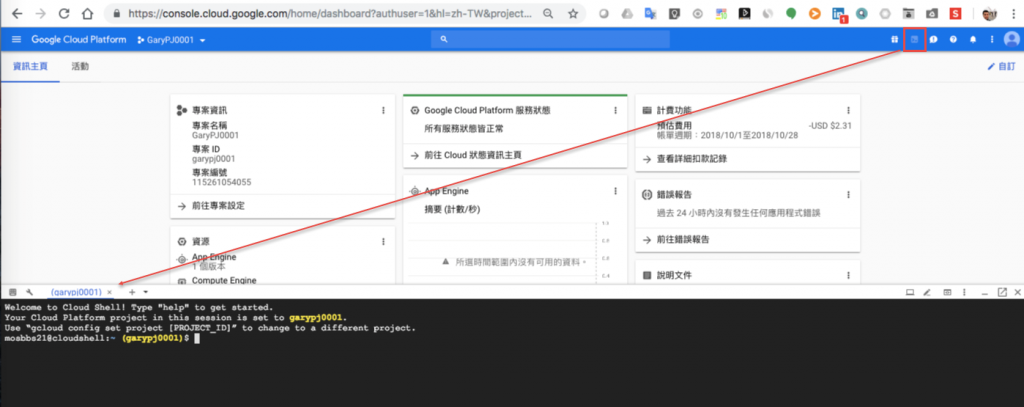Launch the code editor pencil icon in Cloud Shell
The width and height of the screenshot is (1024, 407).
(927, 292)
